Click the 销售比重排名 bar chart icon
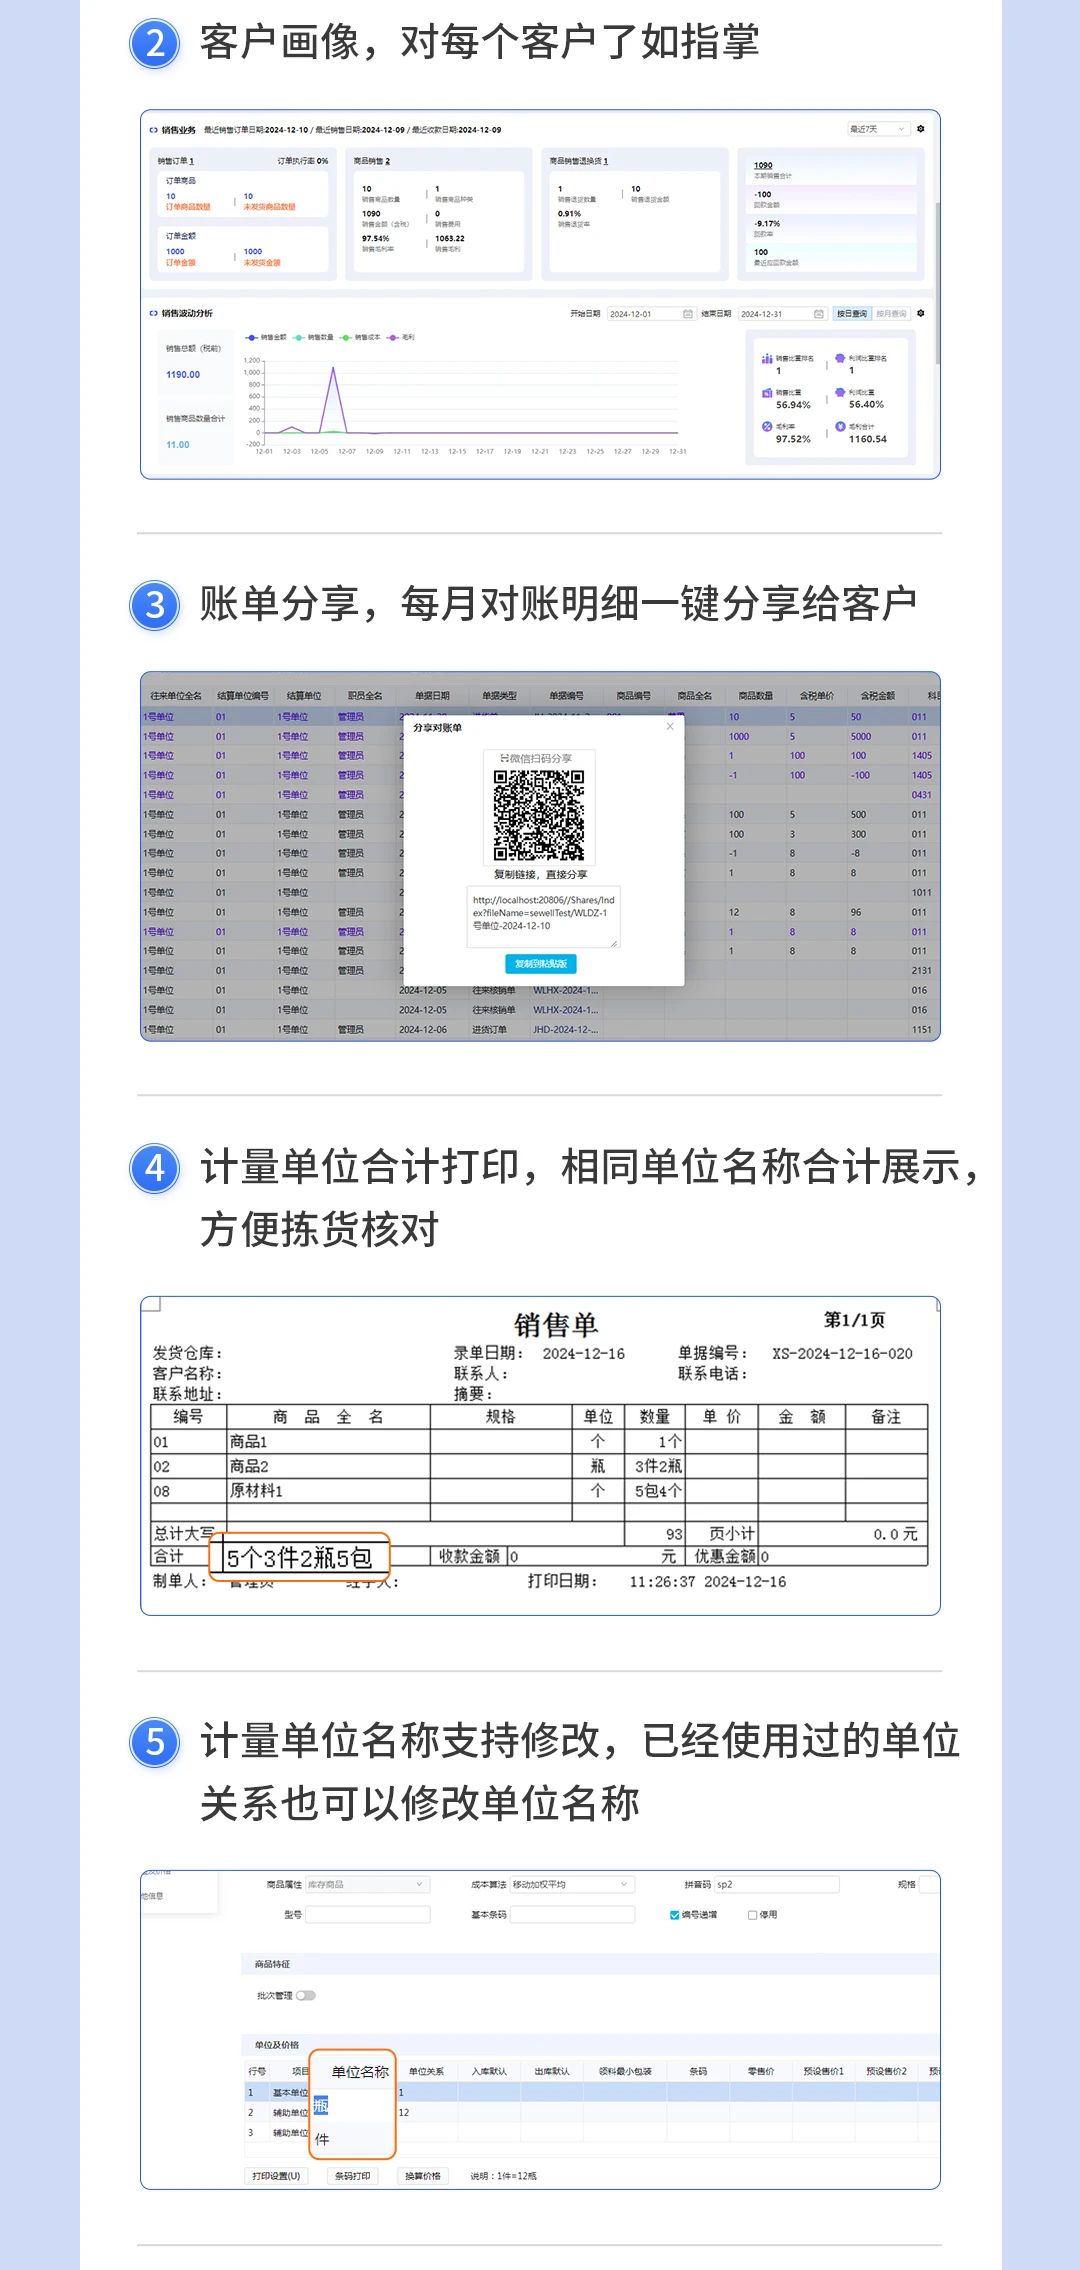 pos(767,358)
